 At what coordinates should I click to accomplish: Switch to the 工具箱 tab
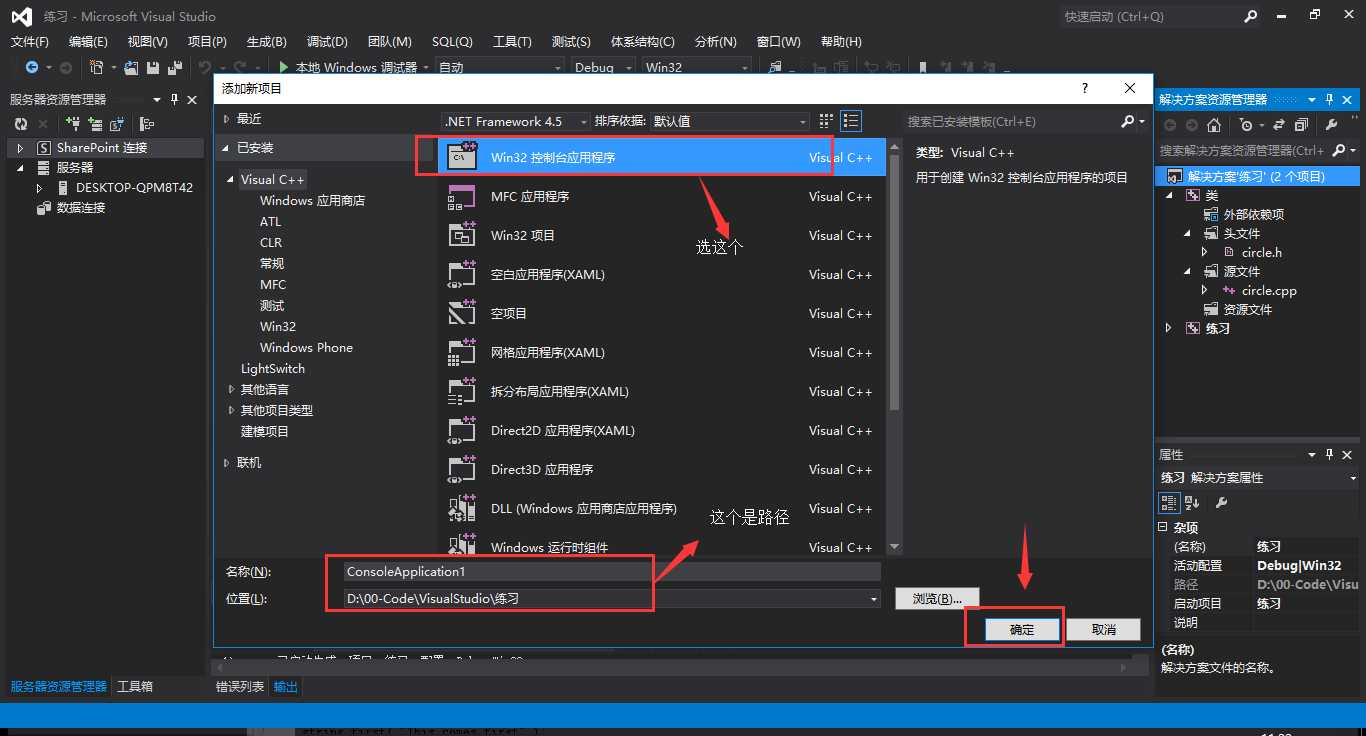[135, 687]
